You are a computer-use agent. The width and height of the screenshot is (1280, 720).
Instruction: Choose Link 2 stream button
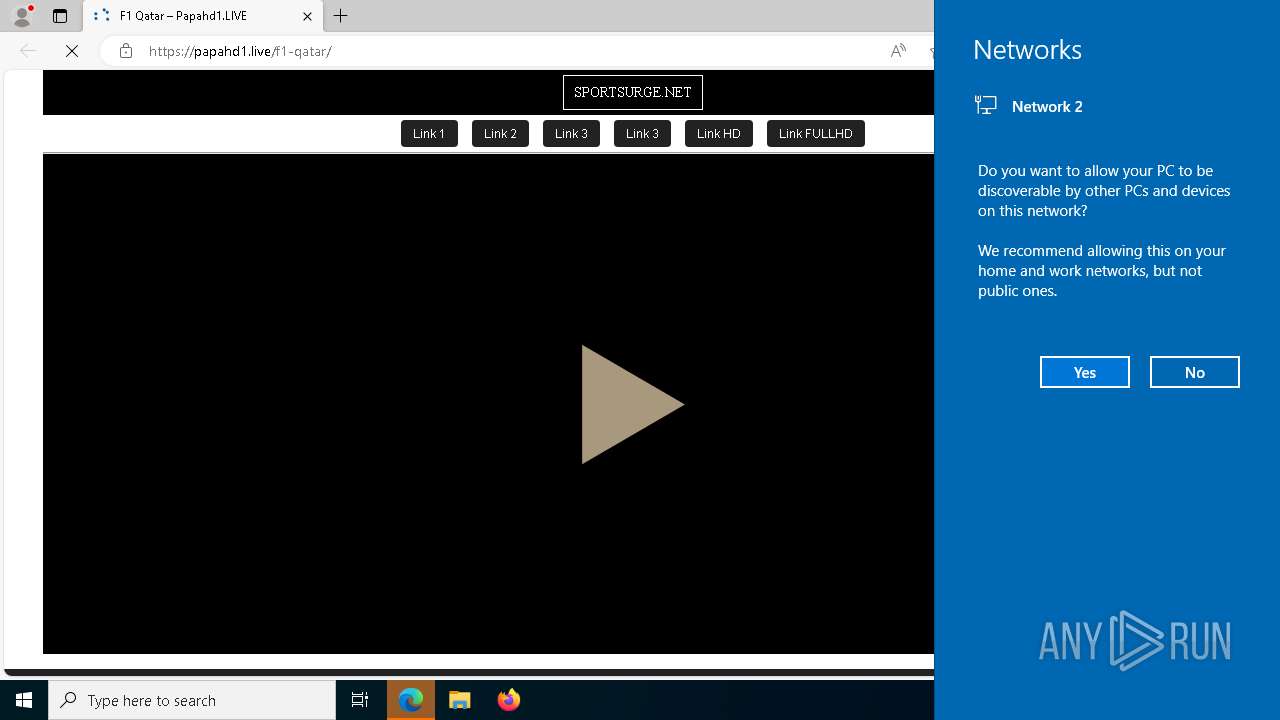[x=500, y=133]
